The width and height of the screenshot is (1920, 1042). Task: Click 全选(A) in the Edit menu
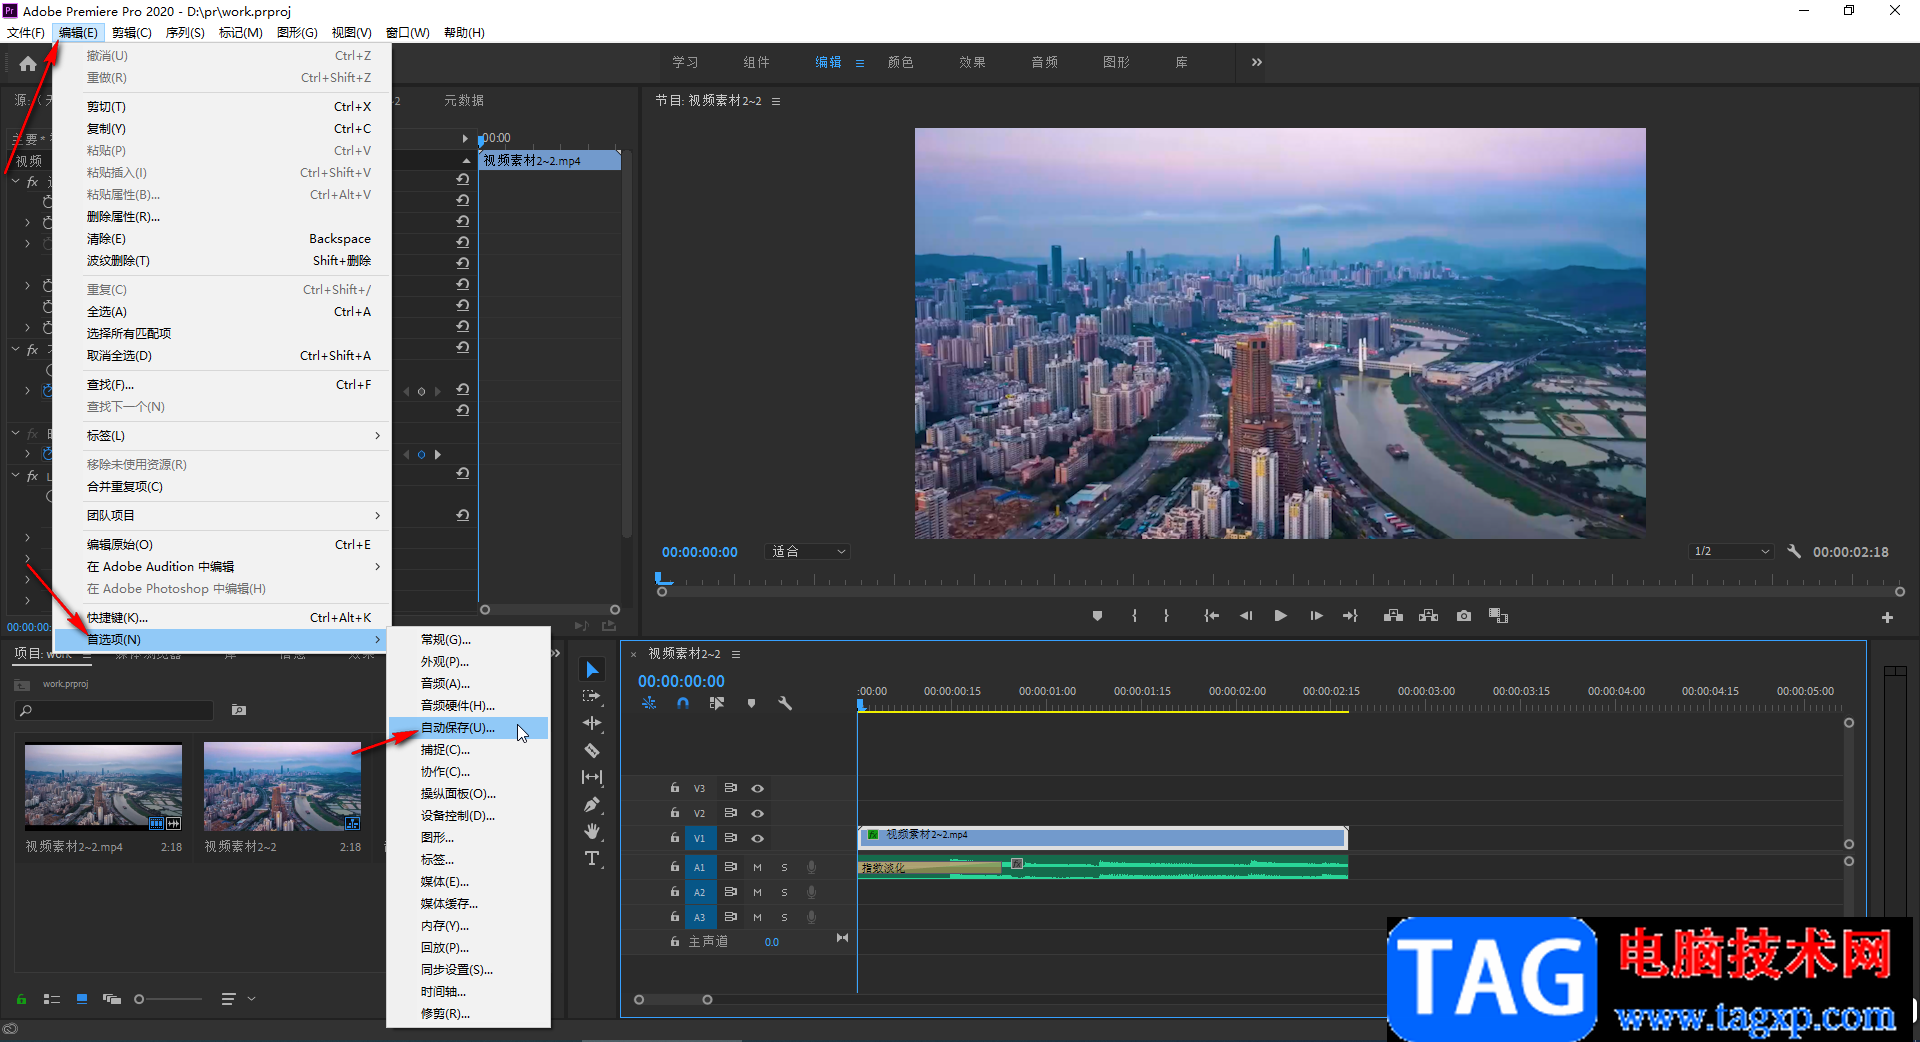[x=107, y=312]
